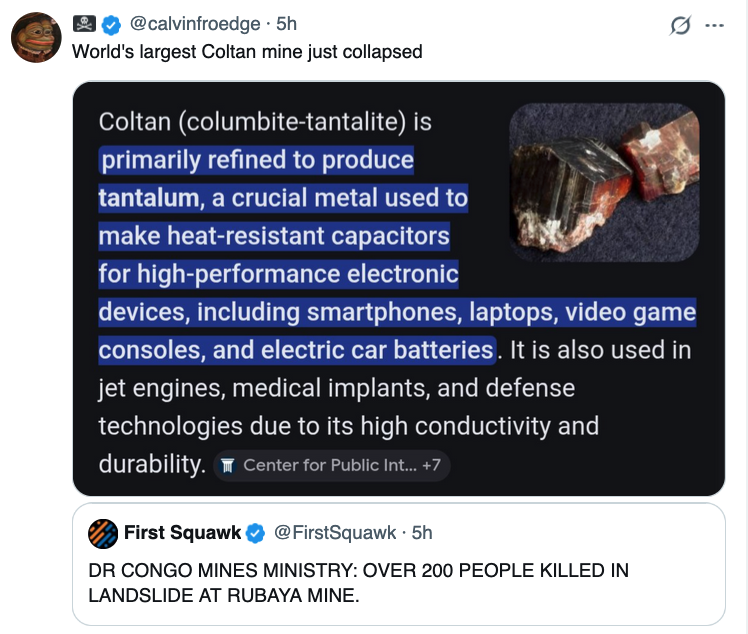The height and width of the screenshot is (634, 748).
Task: Click the quoted tweet's 5h timestamp
Action: [421, 533]
